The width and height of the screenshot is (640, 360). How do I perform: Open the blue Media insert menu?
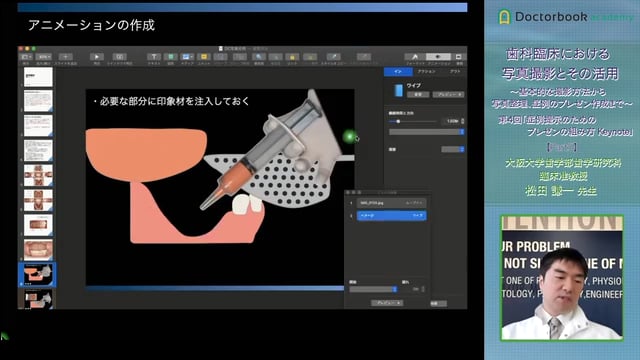(187, 57)
